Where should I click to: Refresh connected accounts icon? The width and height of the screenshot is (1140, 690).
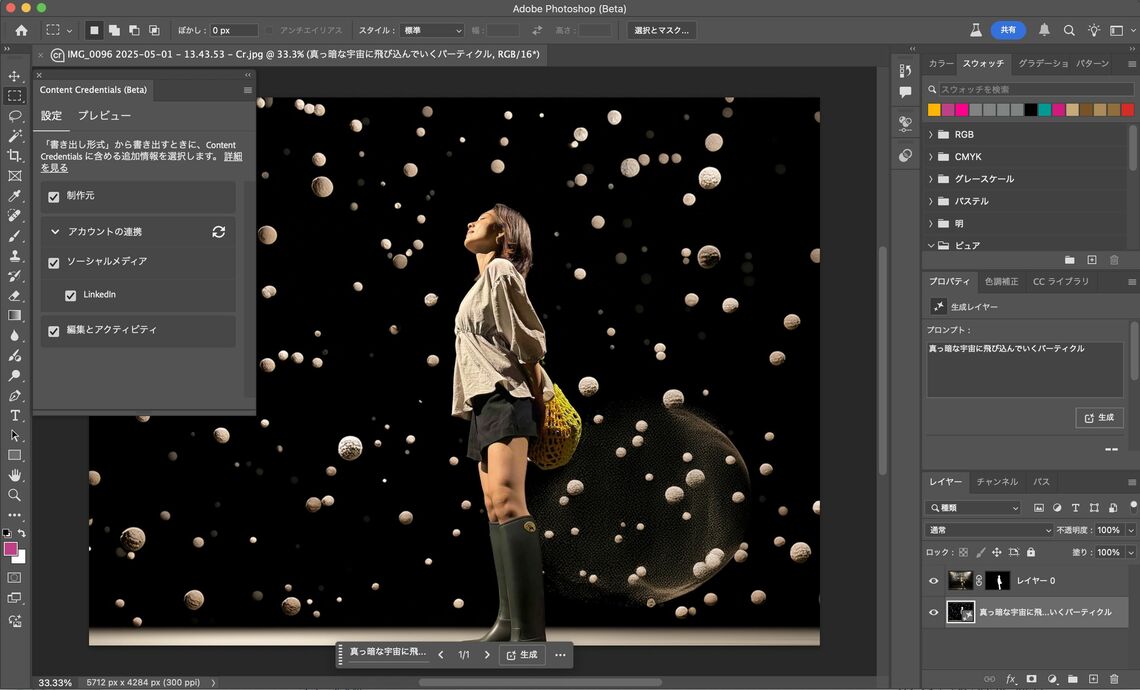pos(218,231)
